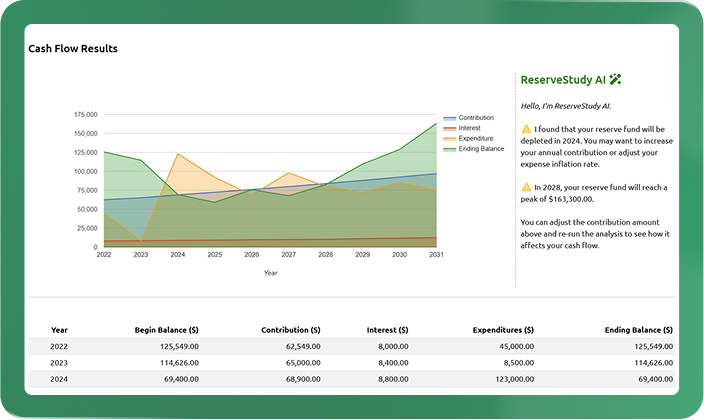This screenshot has width=704, height=420.
Task: Click warning icon beside 2028 peak message
Action: tap(526, 187)
